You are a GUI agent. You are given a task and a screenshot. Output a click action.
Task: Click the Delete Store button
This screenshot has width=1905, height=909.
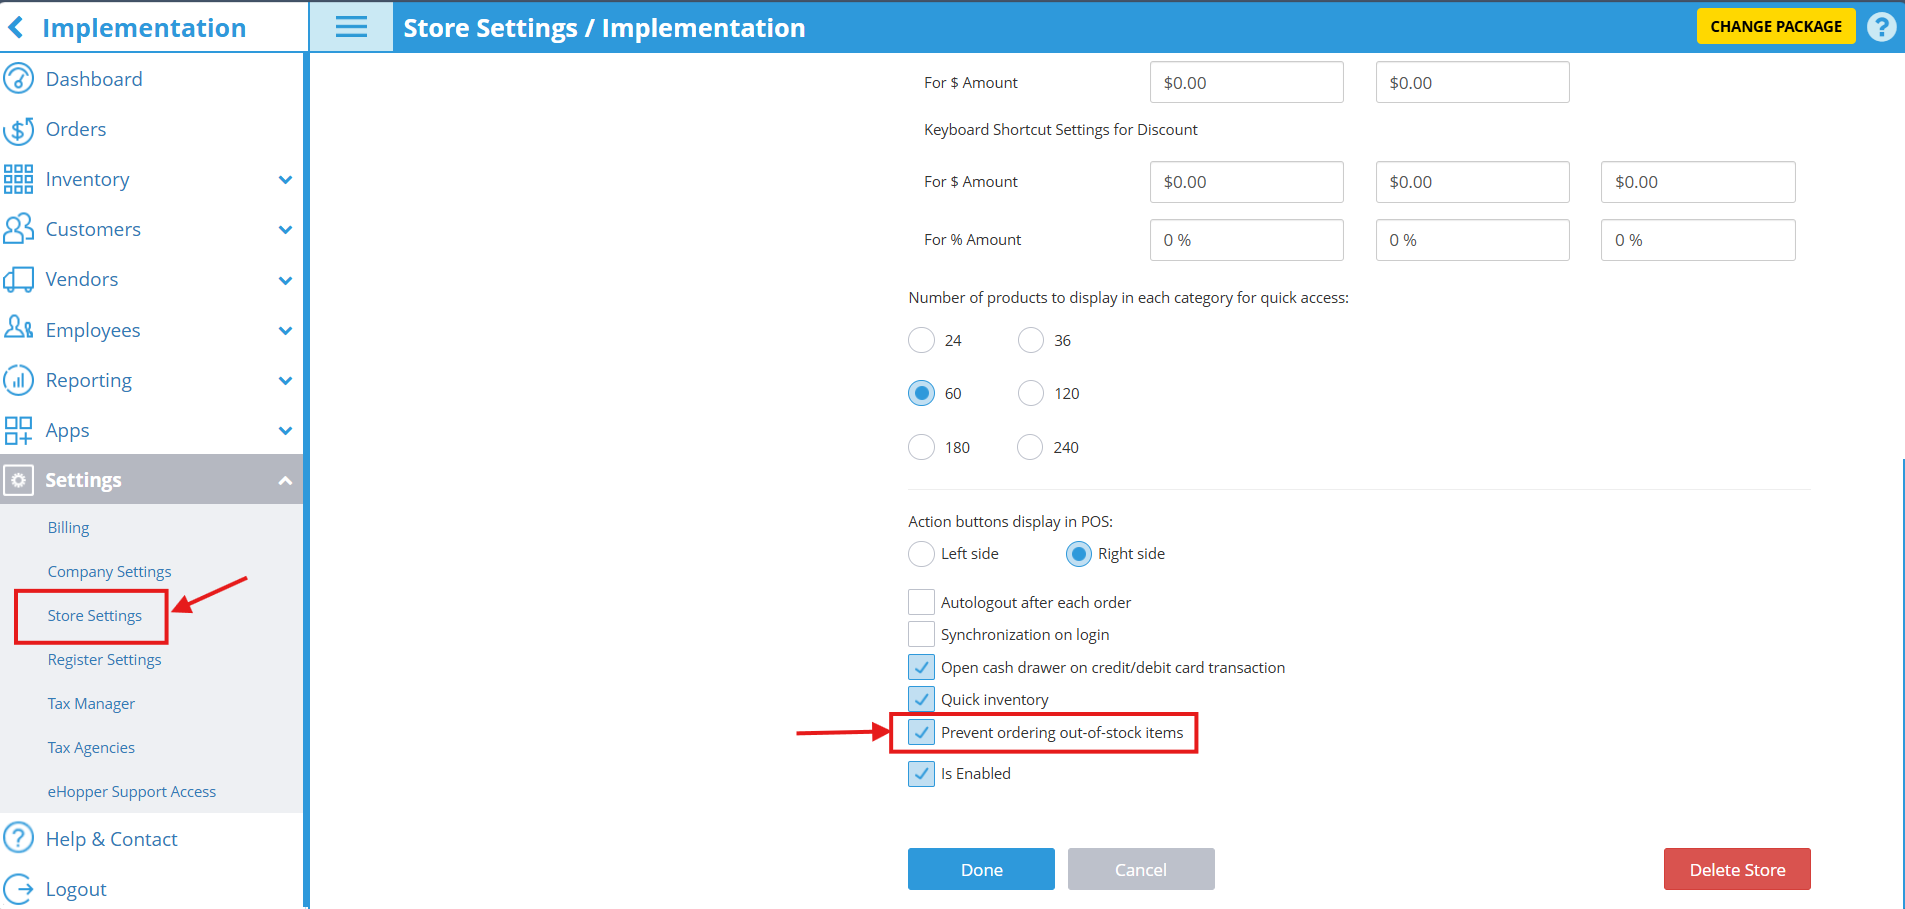click(x=1737, y=869)
